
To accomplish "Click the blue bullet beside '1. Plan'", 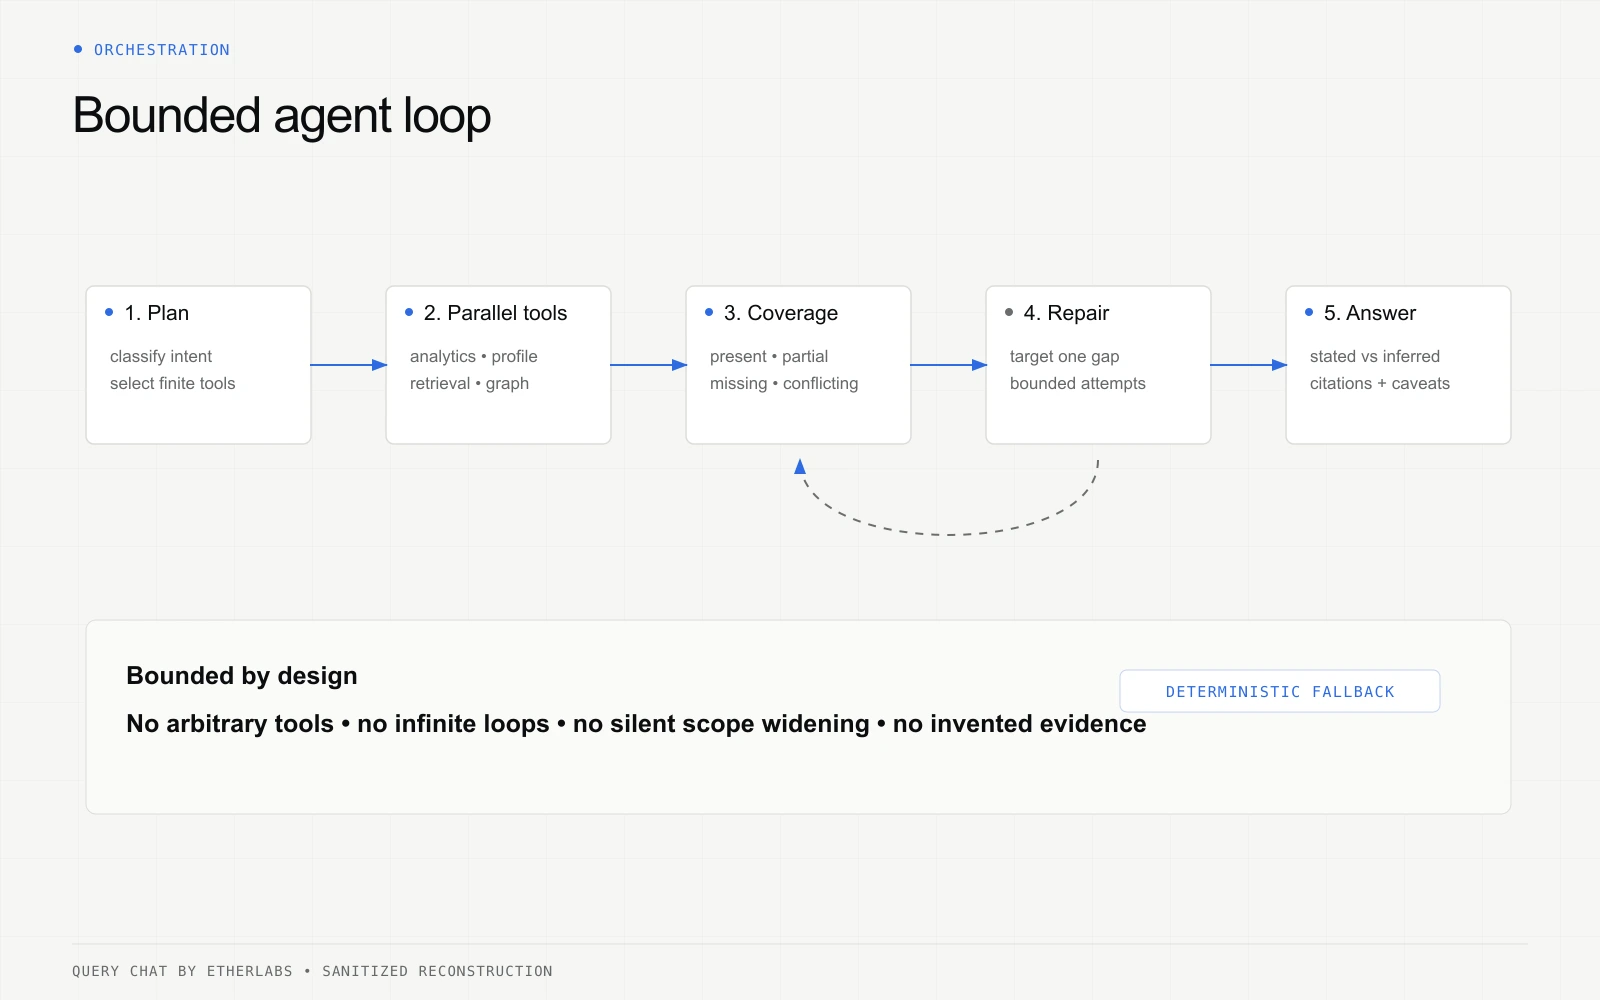I will pyautogui.click(x=109, y=312).
